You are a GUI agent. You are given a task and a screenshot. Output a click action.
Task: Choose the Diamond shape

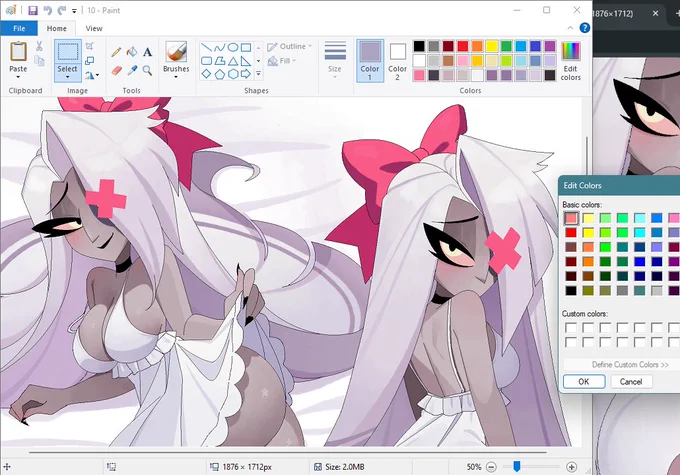click(207, 74)
